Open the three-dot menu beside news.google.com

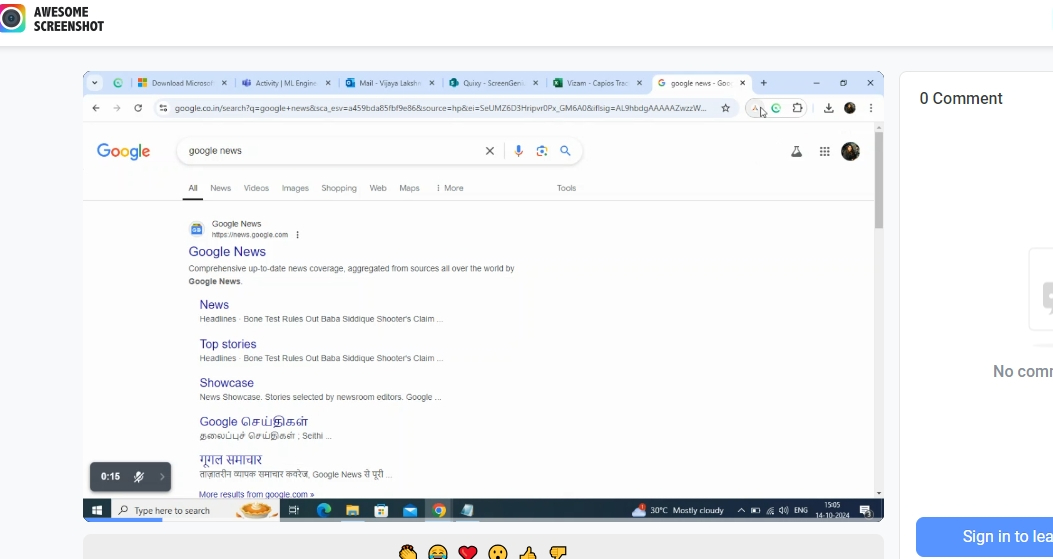297,234
